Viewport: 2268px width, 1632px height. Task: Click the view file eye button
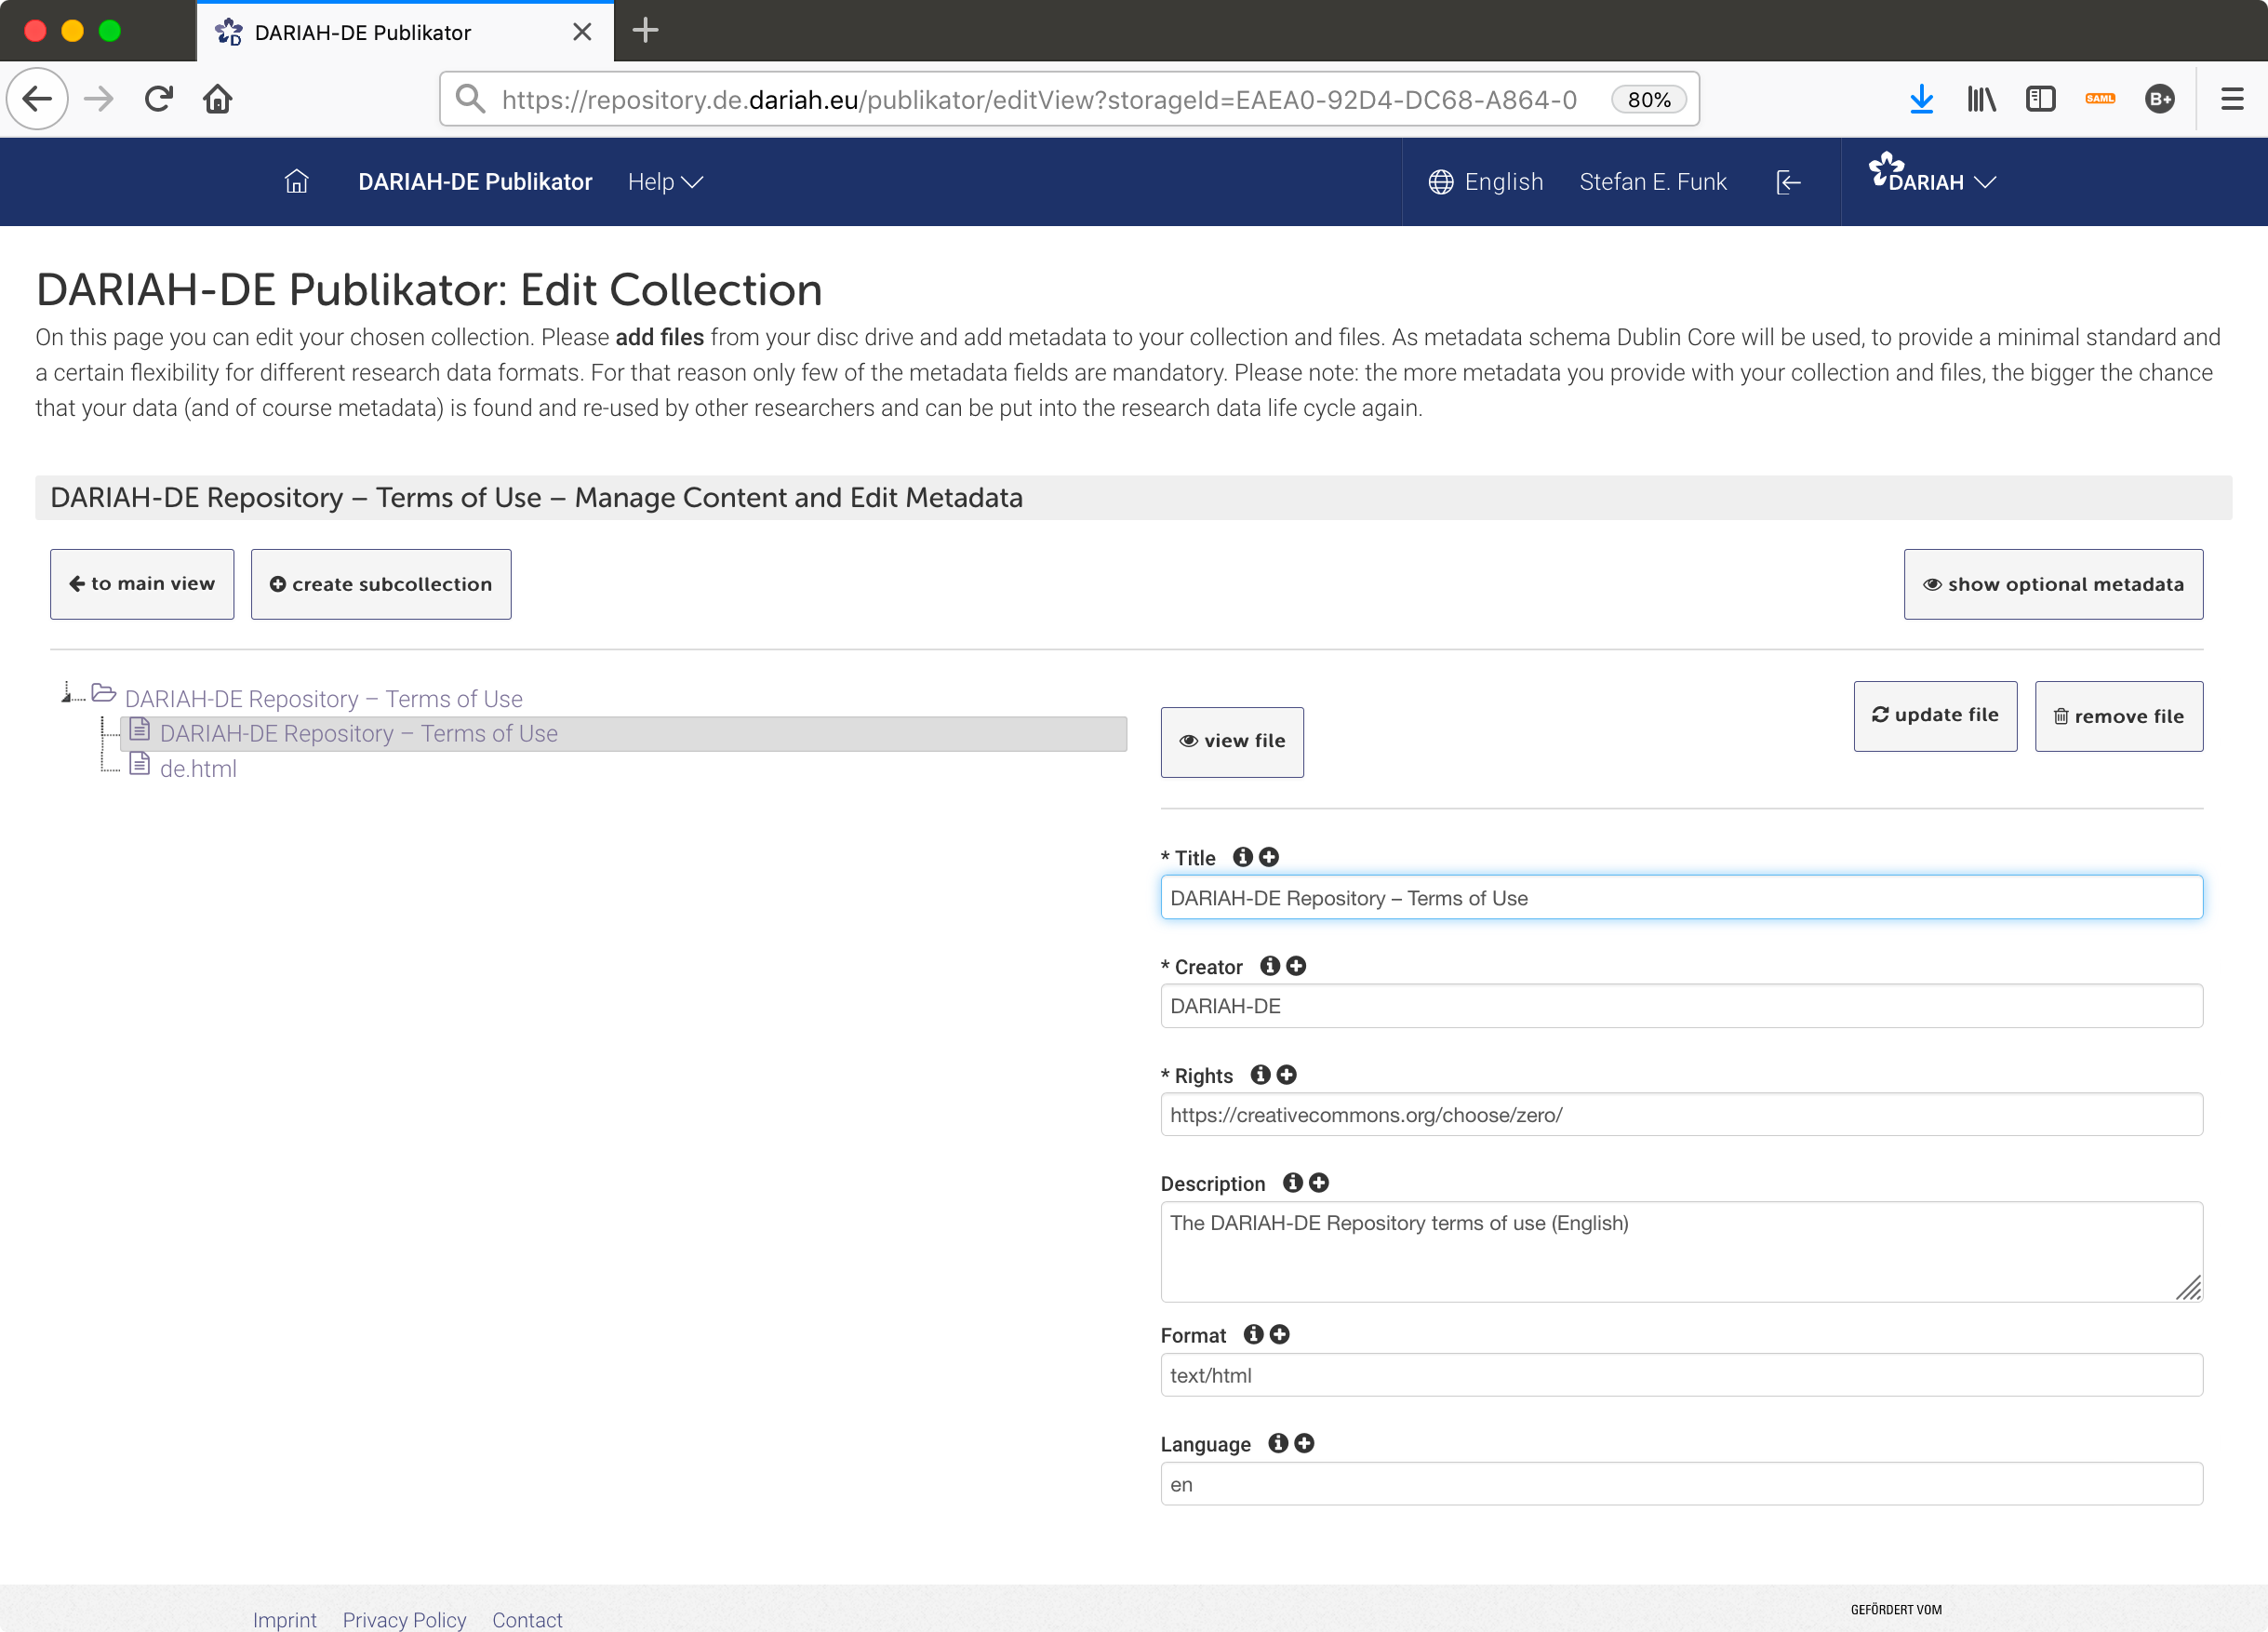(1231, 741)
